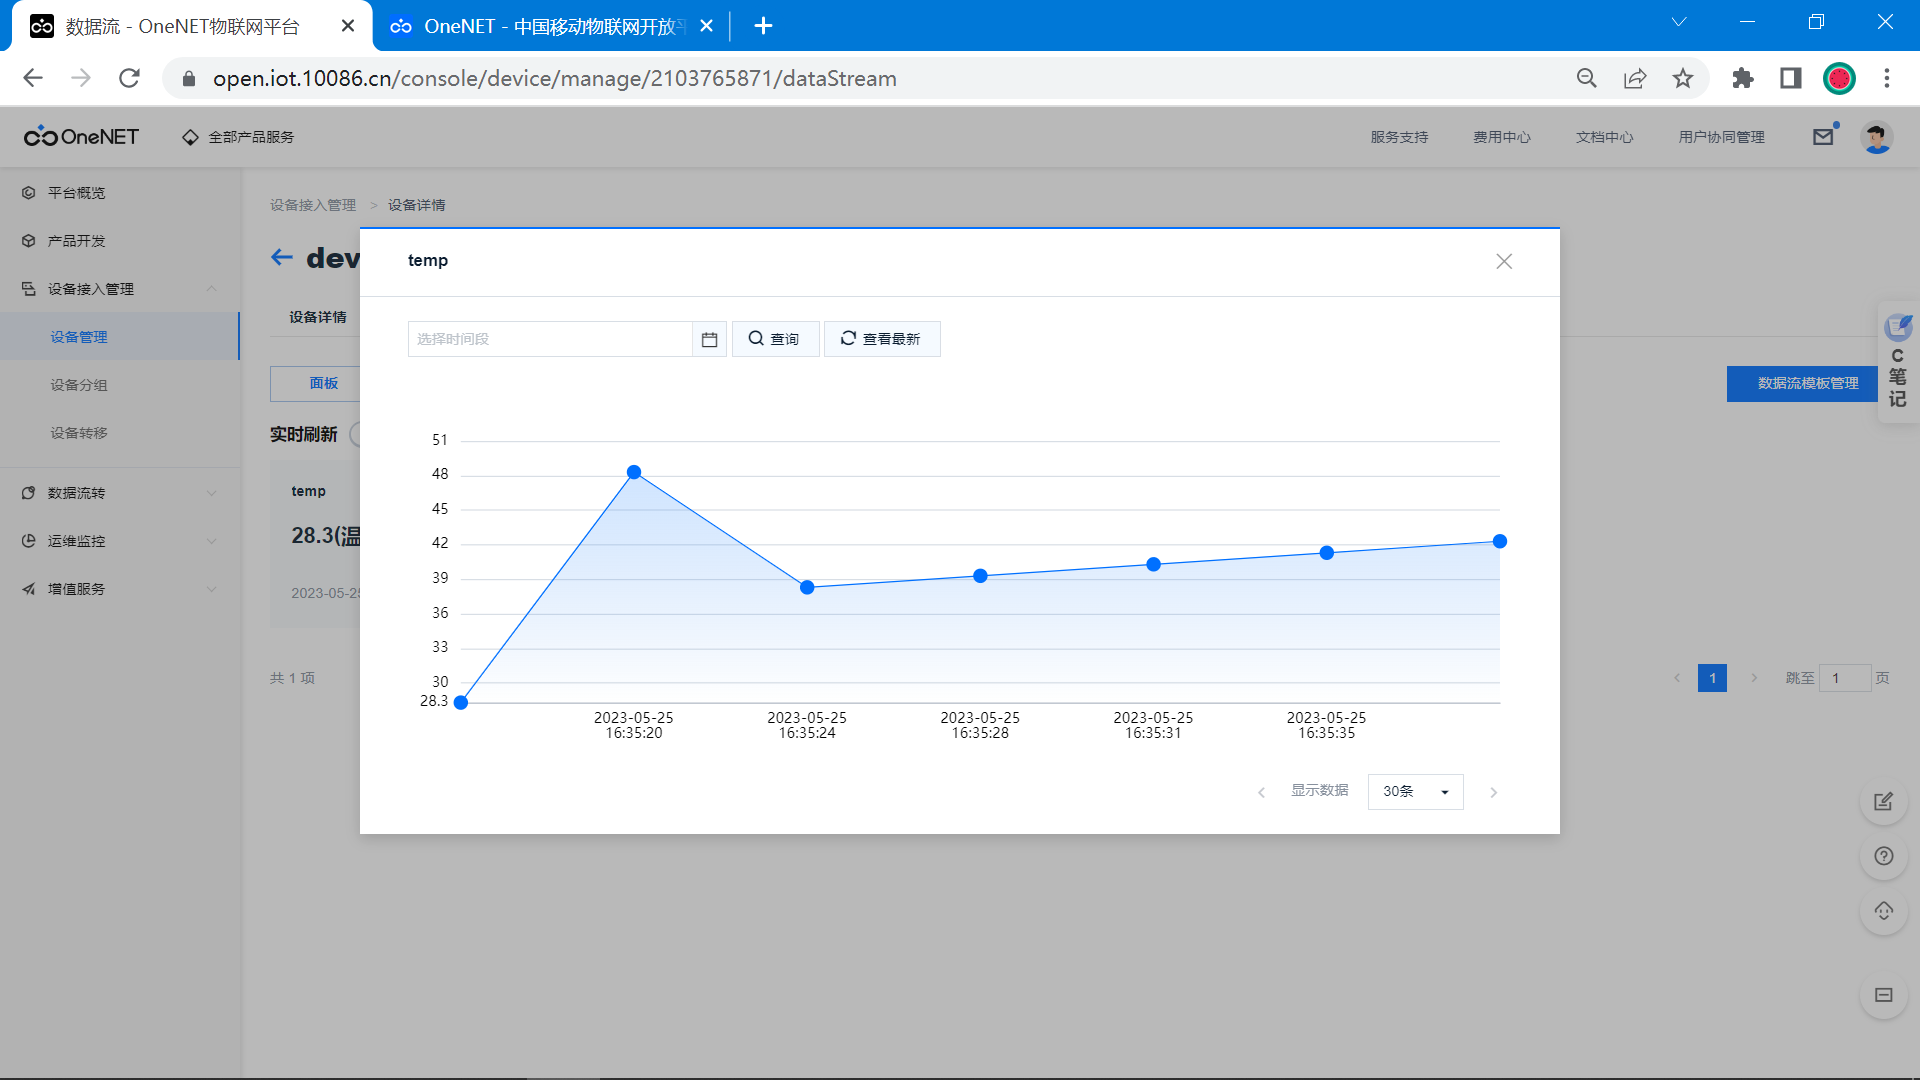Click the OneNET logo in the header

point(82,137)
